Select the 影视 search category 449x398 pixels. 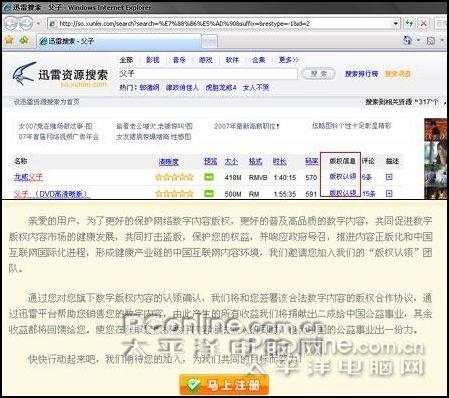click(x=153, y=60)
